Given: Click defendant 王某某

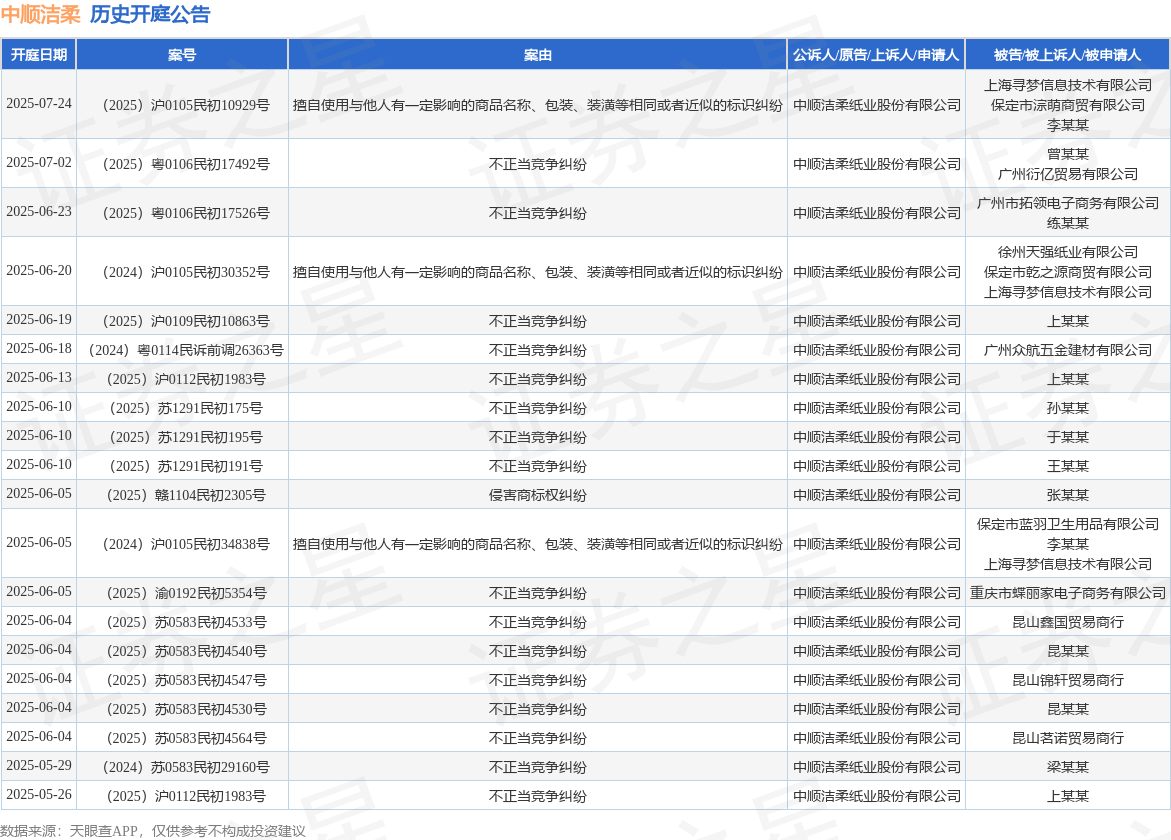Looking at the screenshot, I should [x=1067, y=467].
